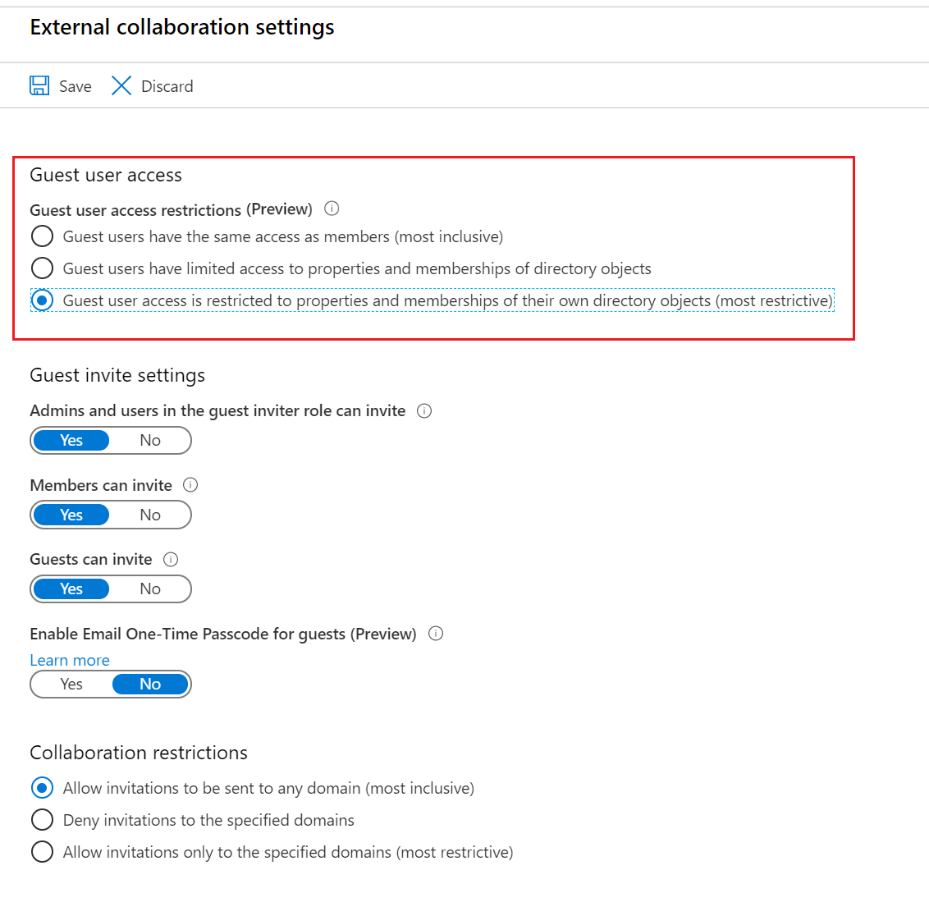Click info icon beside Guest user access restrictions
Viewport: 929px width, 916px height.
pos(332,209)
